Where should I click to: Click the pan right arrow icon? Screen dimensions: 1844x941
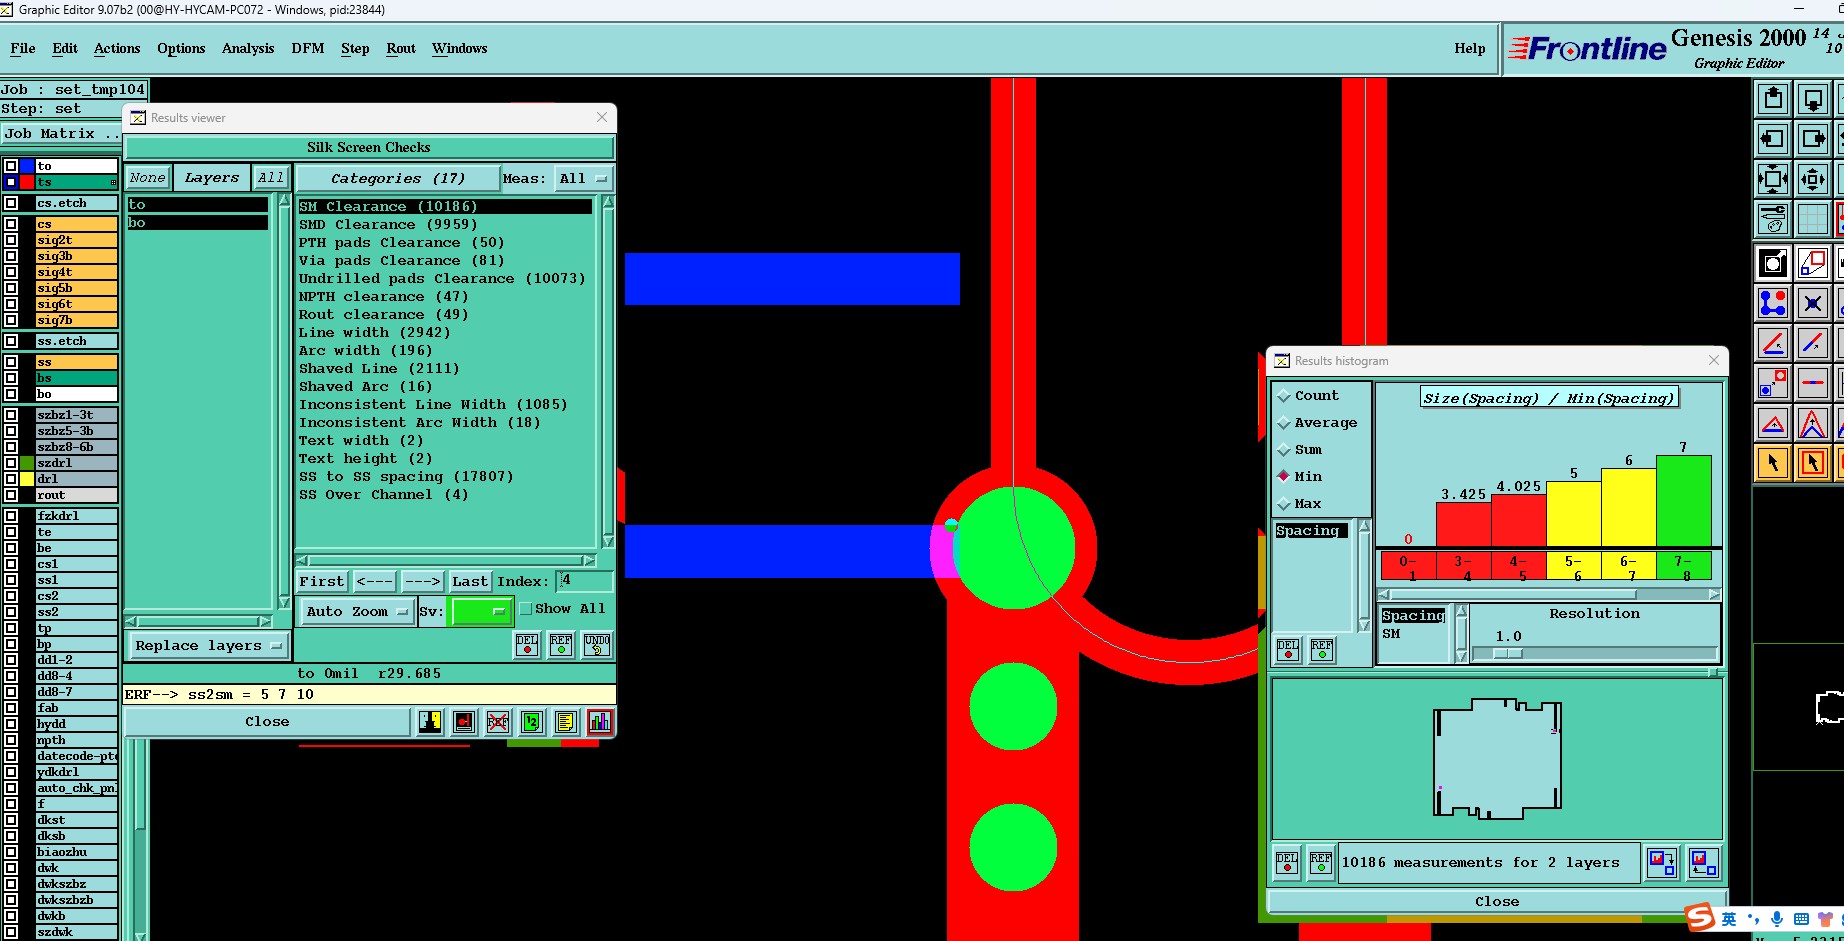(x=1813, y=139)
